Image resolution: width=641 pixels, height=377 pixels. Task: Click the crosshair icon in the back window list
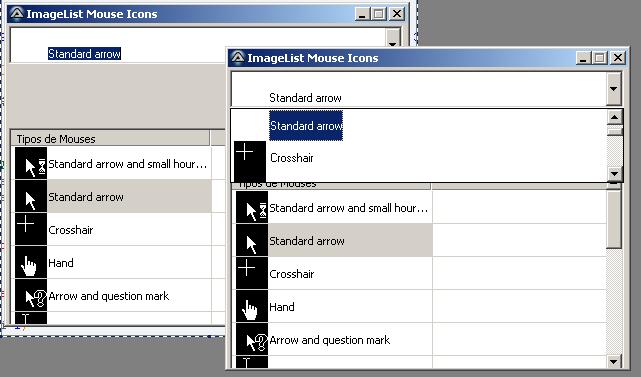(31, 230)
